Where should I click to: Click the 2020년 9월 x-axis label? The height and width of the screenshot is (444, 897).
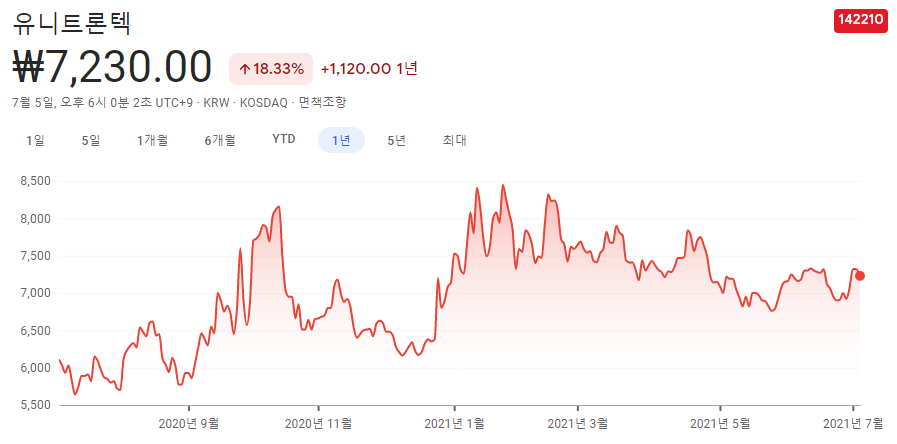pyautogui.click(x=188, y=423)
